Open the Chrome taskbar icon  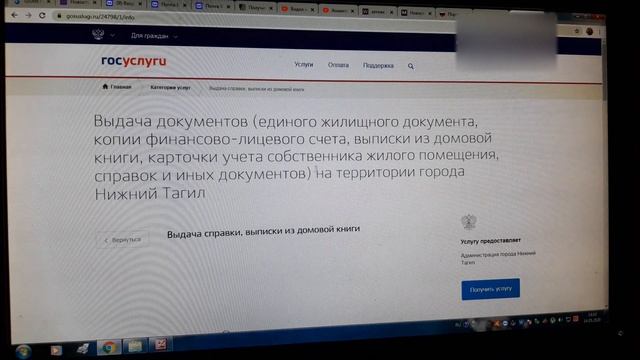click(x=109, y=347)
